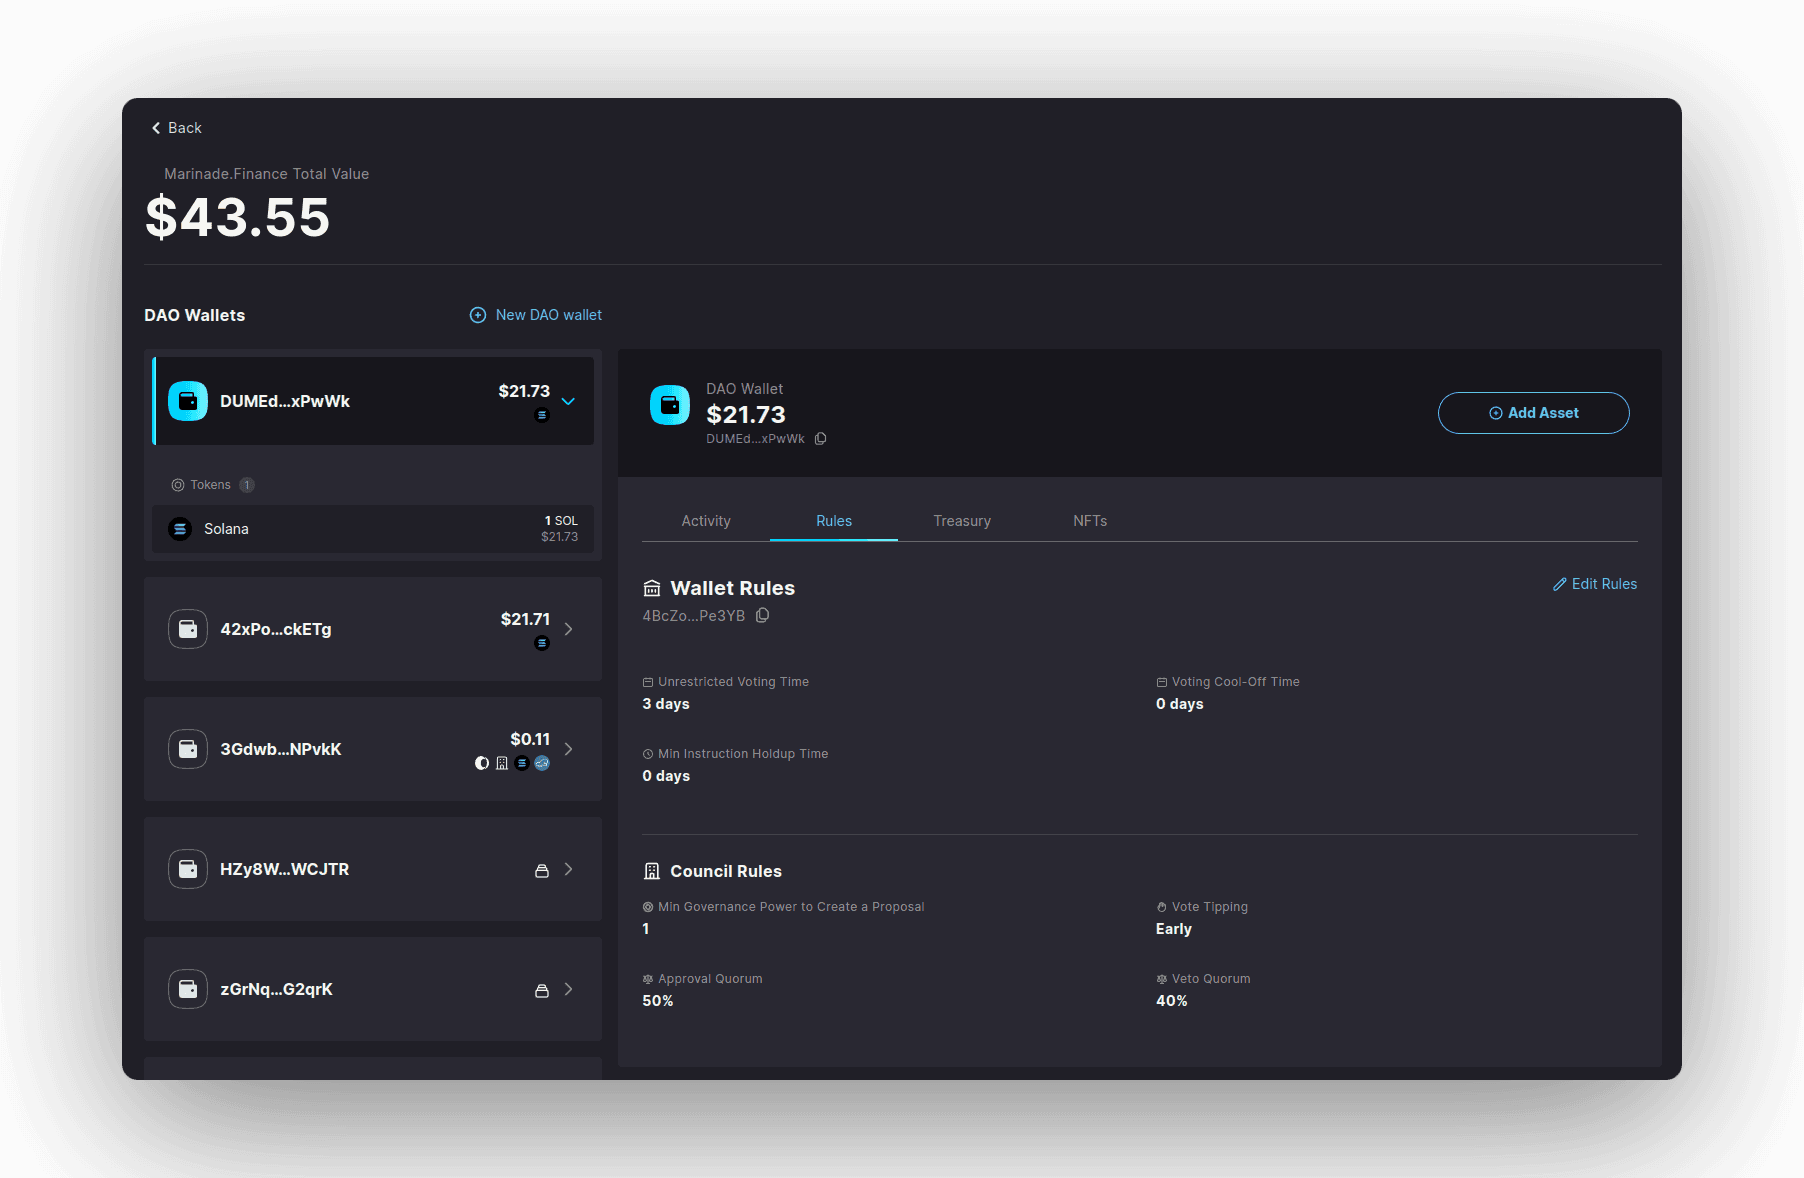This screenshot has height=1178, width=1804.
Task: Click the plus icon beside New DAO wallet
Action: (x=478, y=315)
